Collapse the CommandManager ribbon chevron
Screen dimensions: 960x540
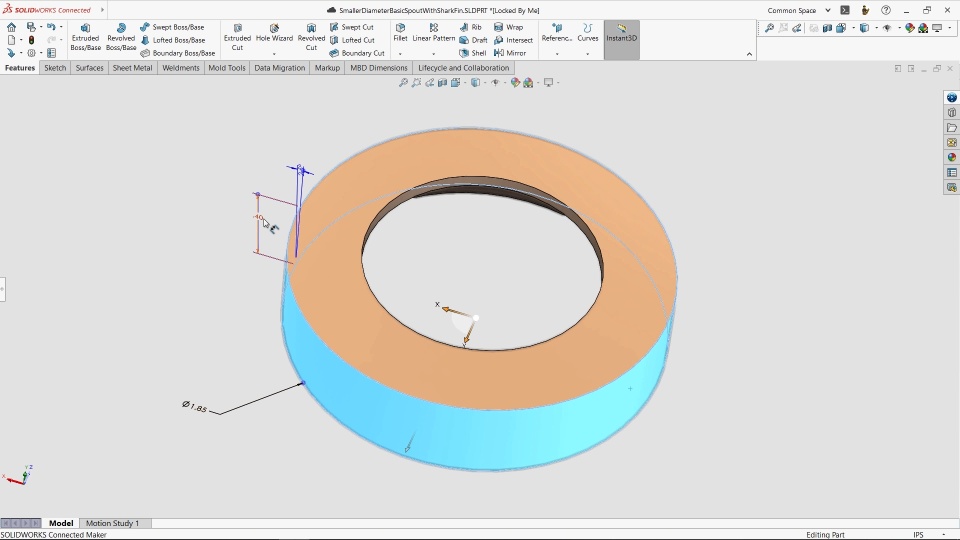tap(750, 54)
